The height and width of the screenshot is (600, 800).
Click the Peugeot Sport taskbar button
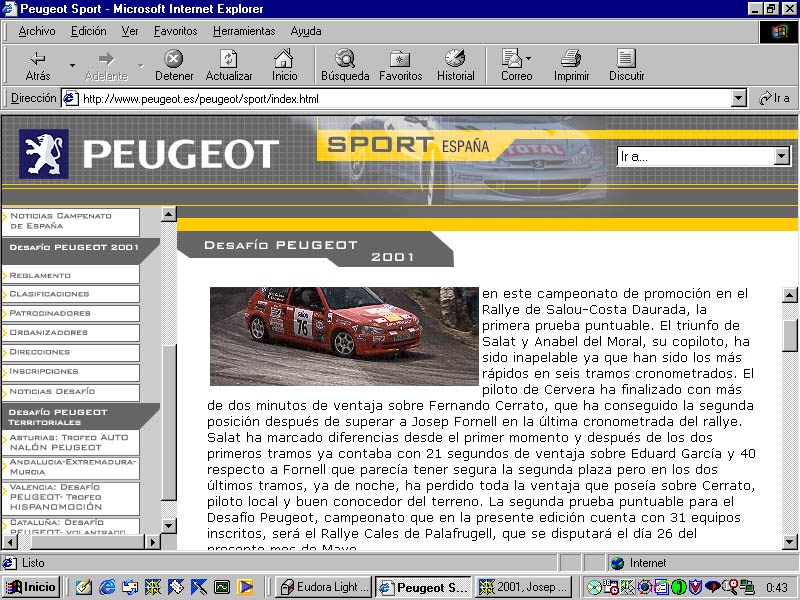(424, 587)
